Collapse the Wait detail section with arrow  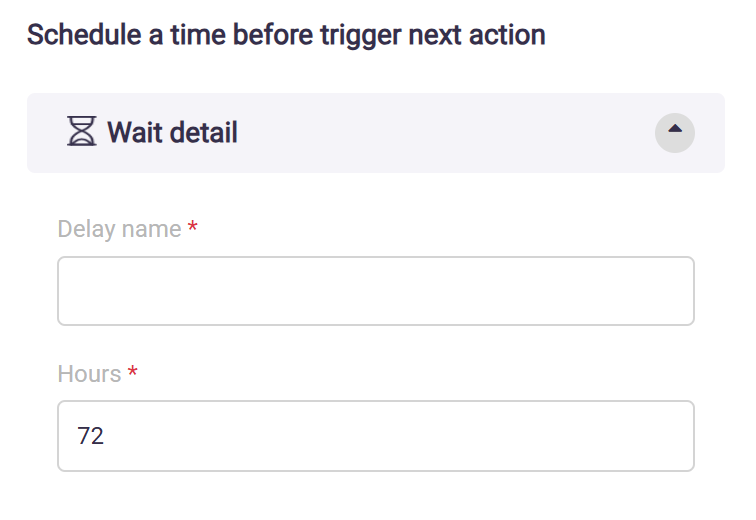(x=674, y=132)
